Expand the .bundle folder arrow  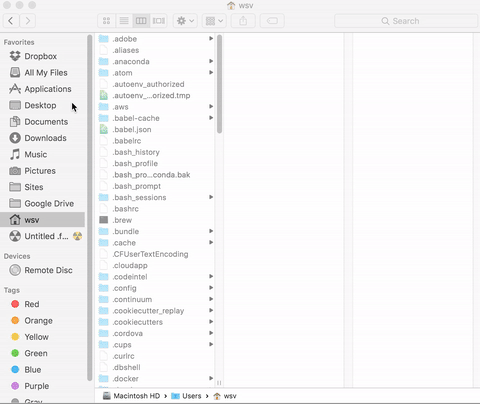pos(211,231)
